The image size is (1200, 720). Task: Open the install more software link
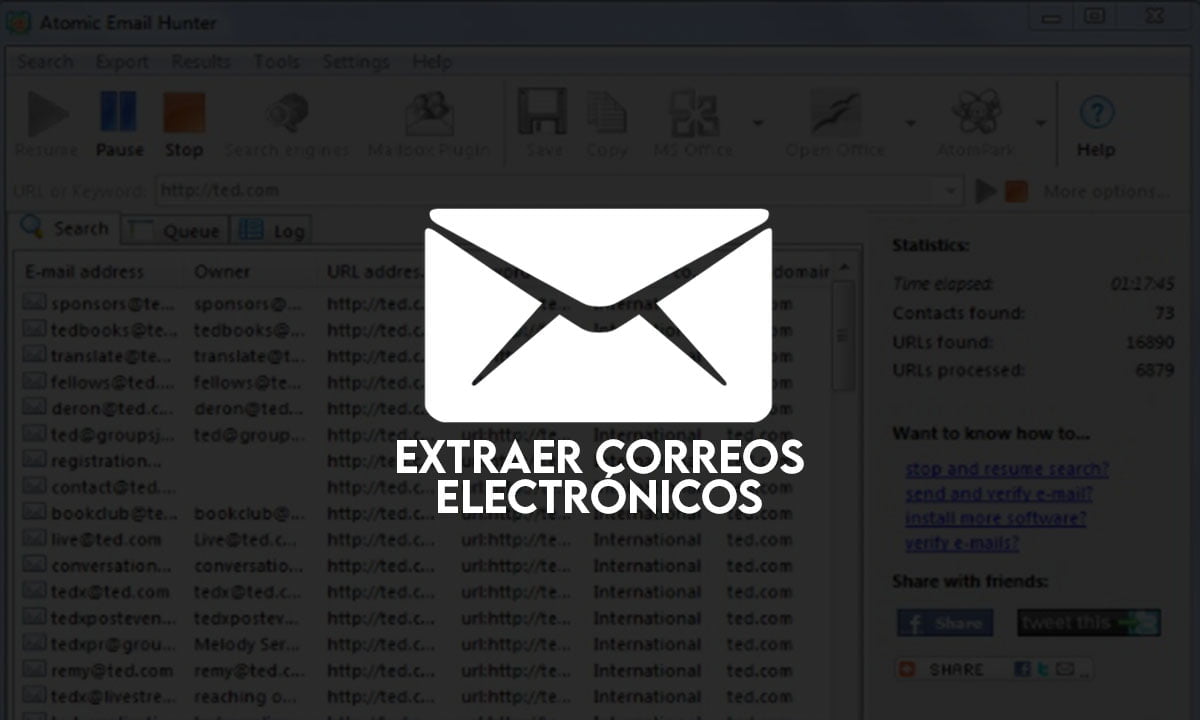(996, 519)
